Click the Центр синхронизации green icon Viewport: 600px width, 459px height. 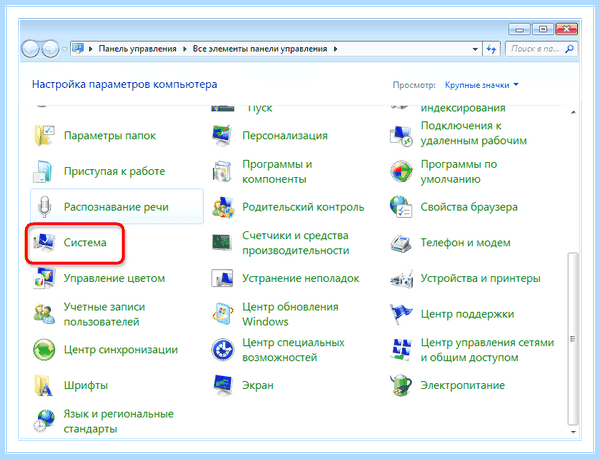click(x=44, y=350)
